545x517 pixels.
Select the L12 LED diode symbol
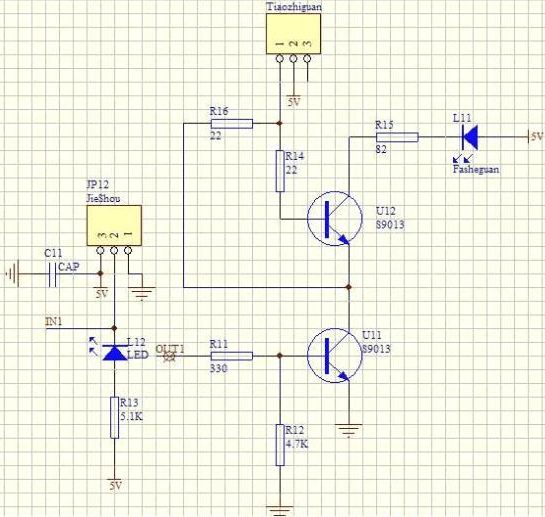[115, 352]
